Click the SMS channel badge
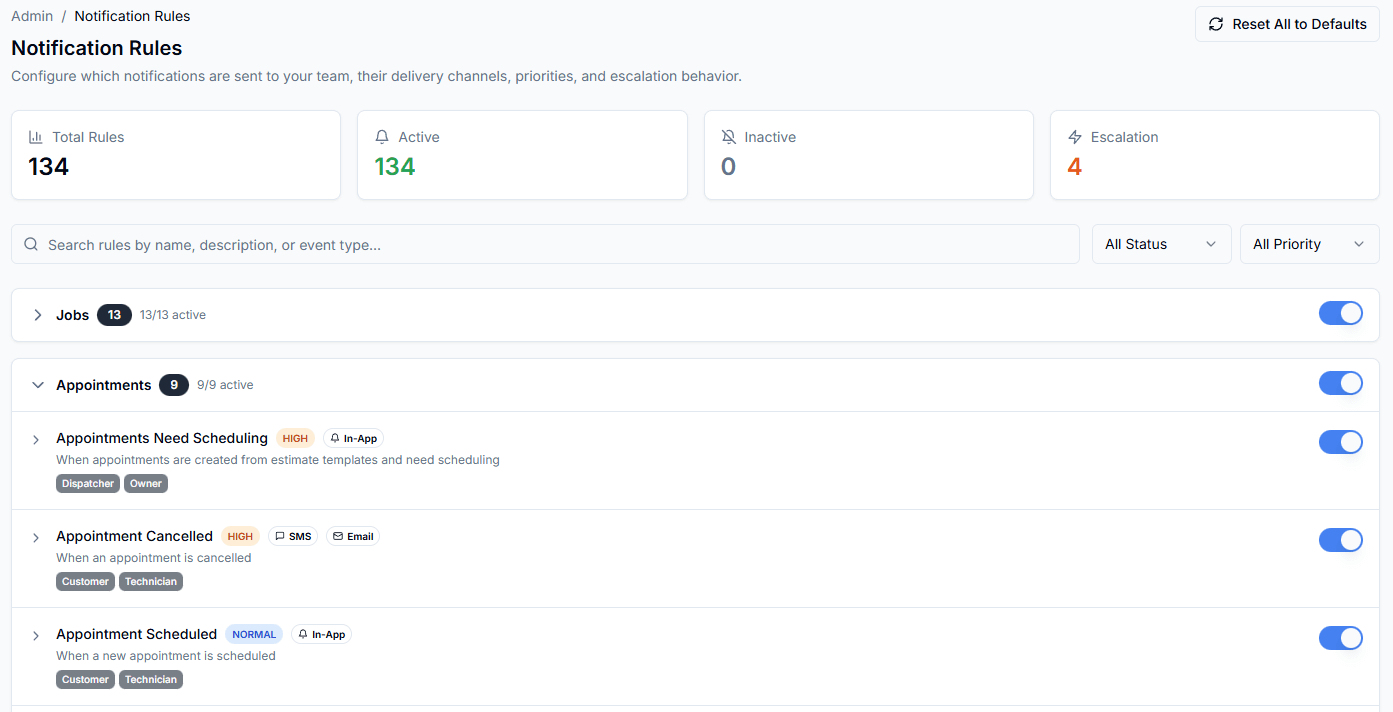 tap(293, 536)
